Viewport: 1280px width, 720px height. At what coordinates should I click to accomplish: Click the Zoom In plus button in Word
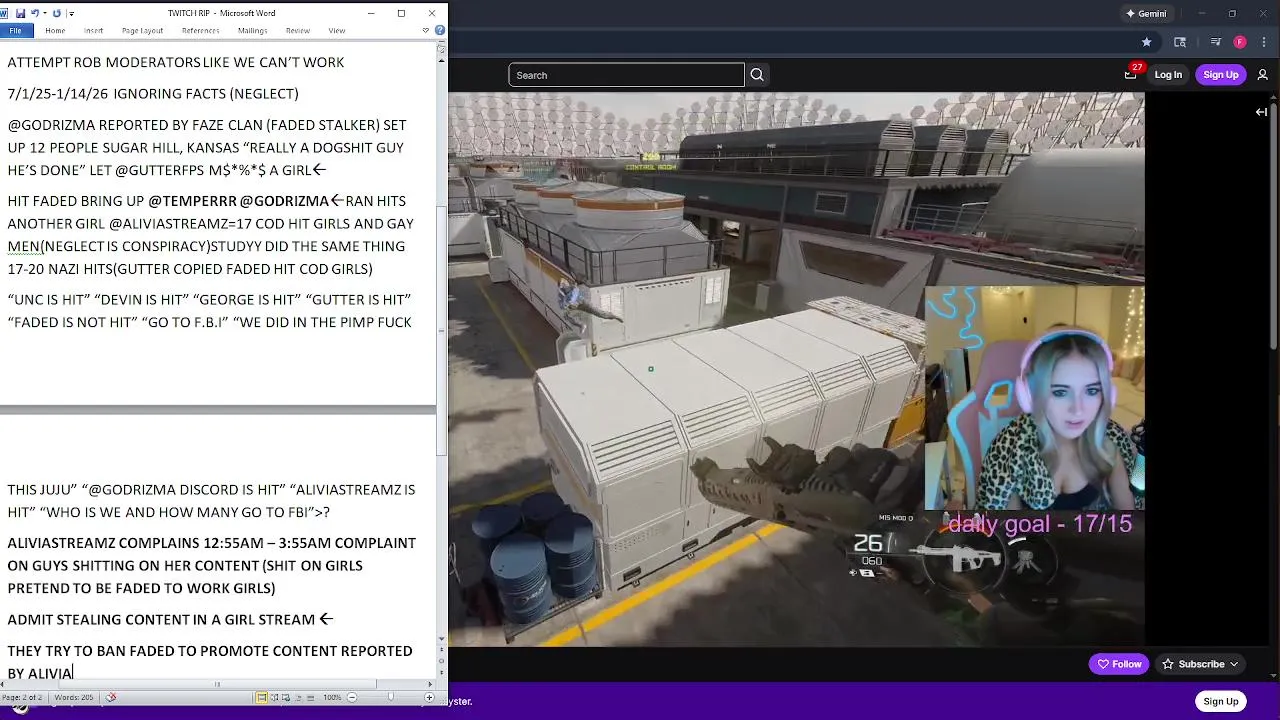tap(429, 697)
